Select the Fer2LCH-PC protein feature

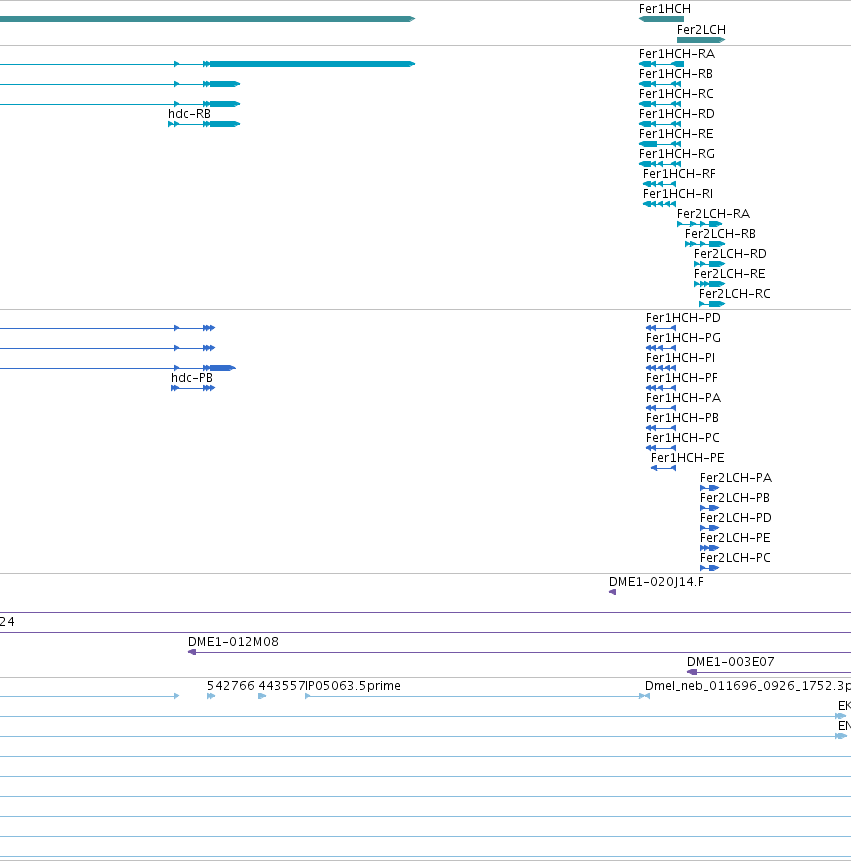click(709, 568)
